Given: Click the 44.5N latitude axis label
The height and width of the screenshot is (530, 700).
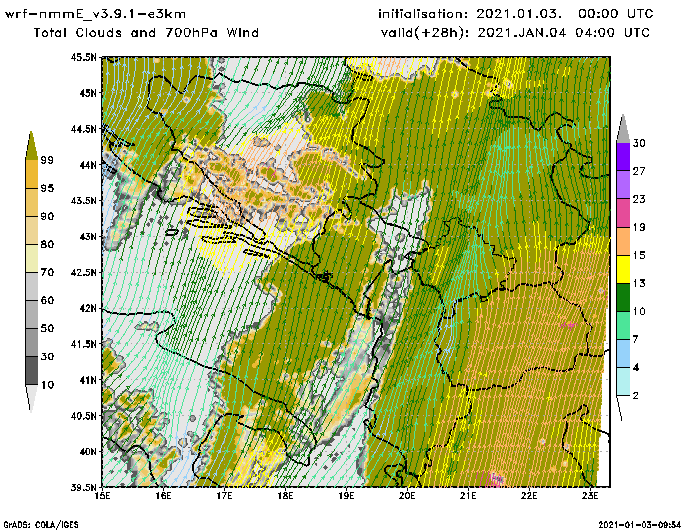Looking at the screenshot, I should [x=83, y=129].
